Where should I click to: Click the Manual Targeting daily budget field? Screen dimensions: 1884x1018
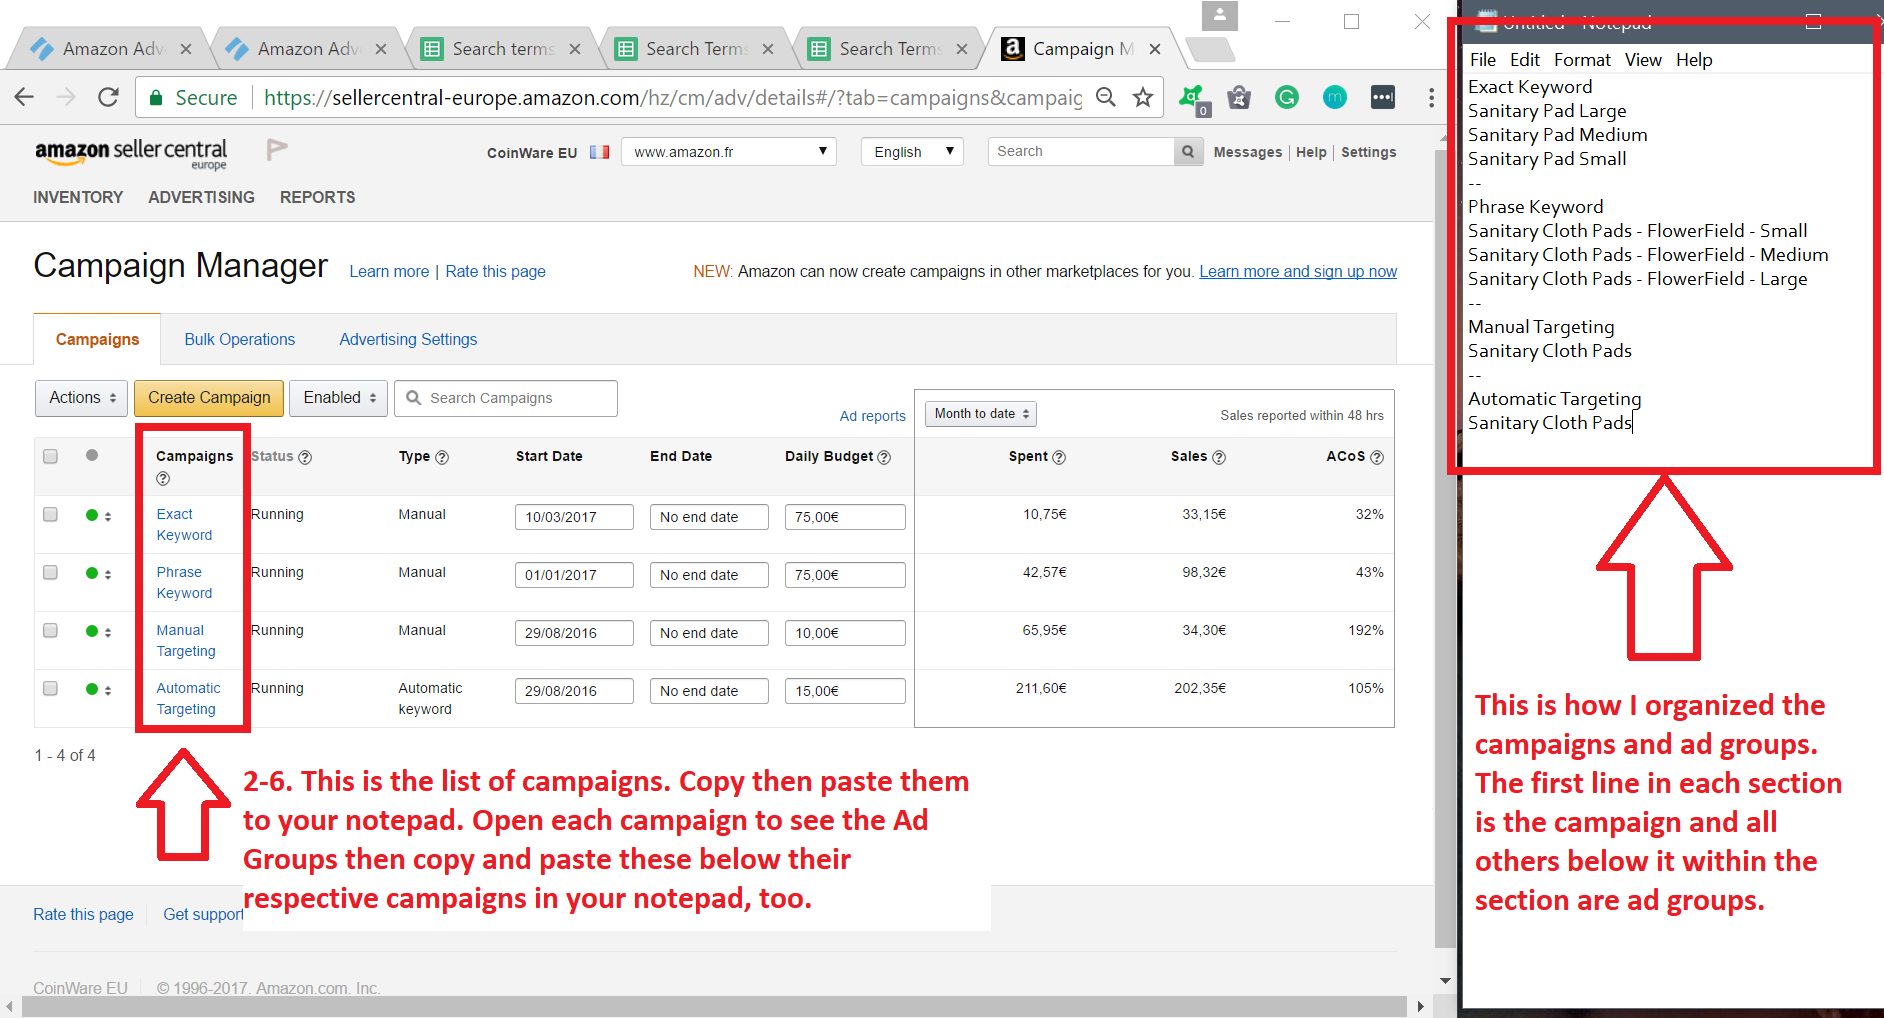[x=844, y=633]
